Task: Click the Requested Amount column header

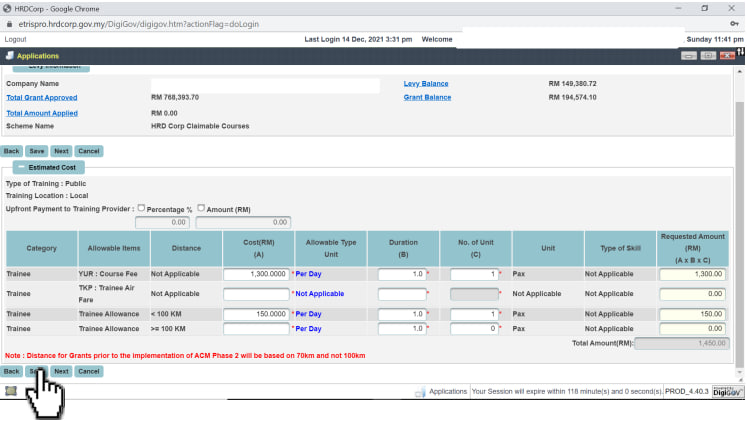Action: pyautogui.click(x=693, y=248)
